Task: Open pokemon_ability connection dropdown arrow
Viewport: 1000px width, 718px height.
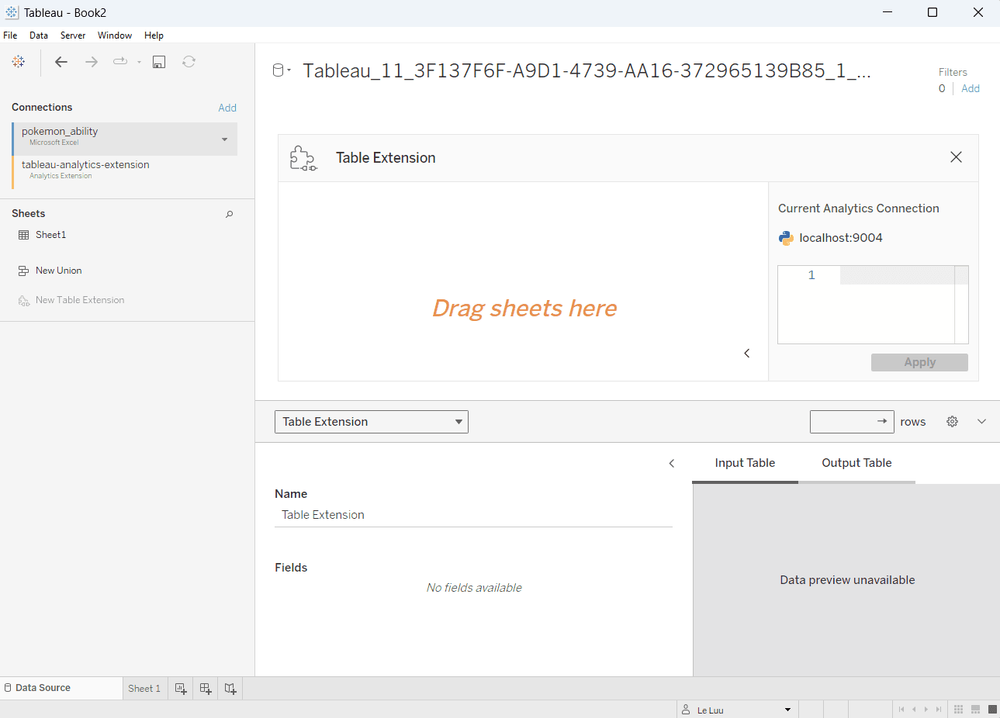Action: (224, 139)
